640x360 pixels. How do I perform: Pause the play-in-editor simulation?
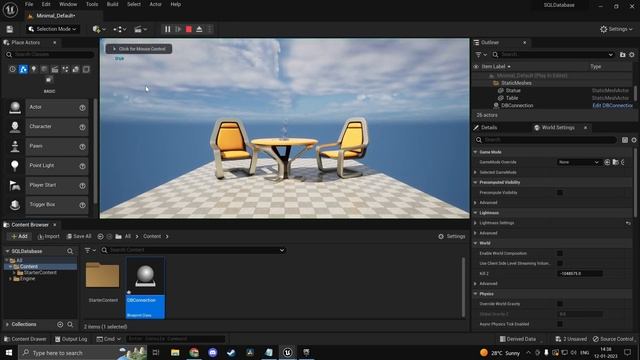[167, 29]
